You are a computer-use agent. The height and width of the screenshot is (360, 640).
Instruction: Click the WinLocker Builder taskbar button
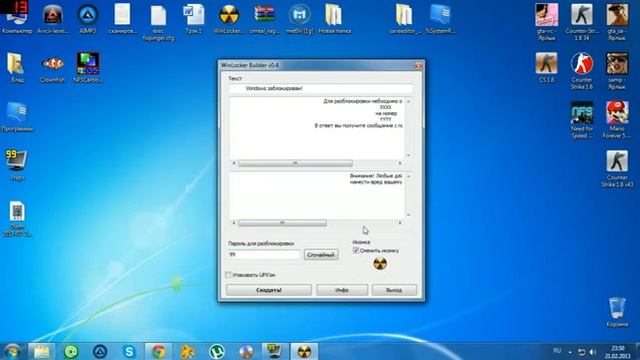pyautogui.click(x=304, y=351)
